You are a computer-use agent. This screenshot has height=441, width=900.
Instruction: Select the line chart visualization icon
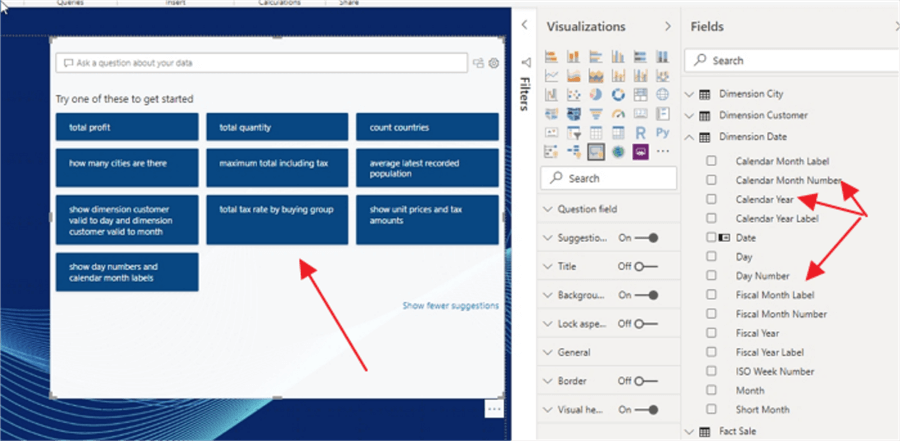tap(552, 75)
